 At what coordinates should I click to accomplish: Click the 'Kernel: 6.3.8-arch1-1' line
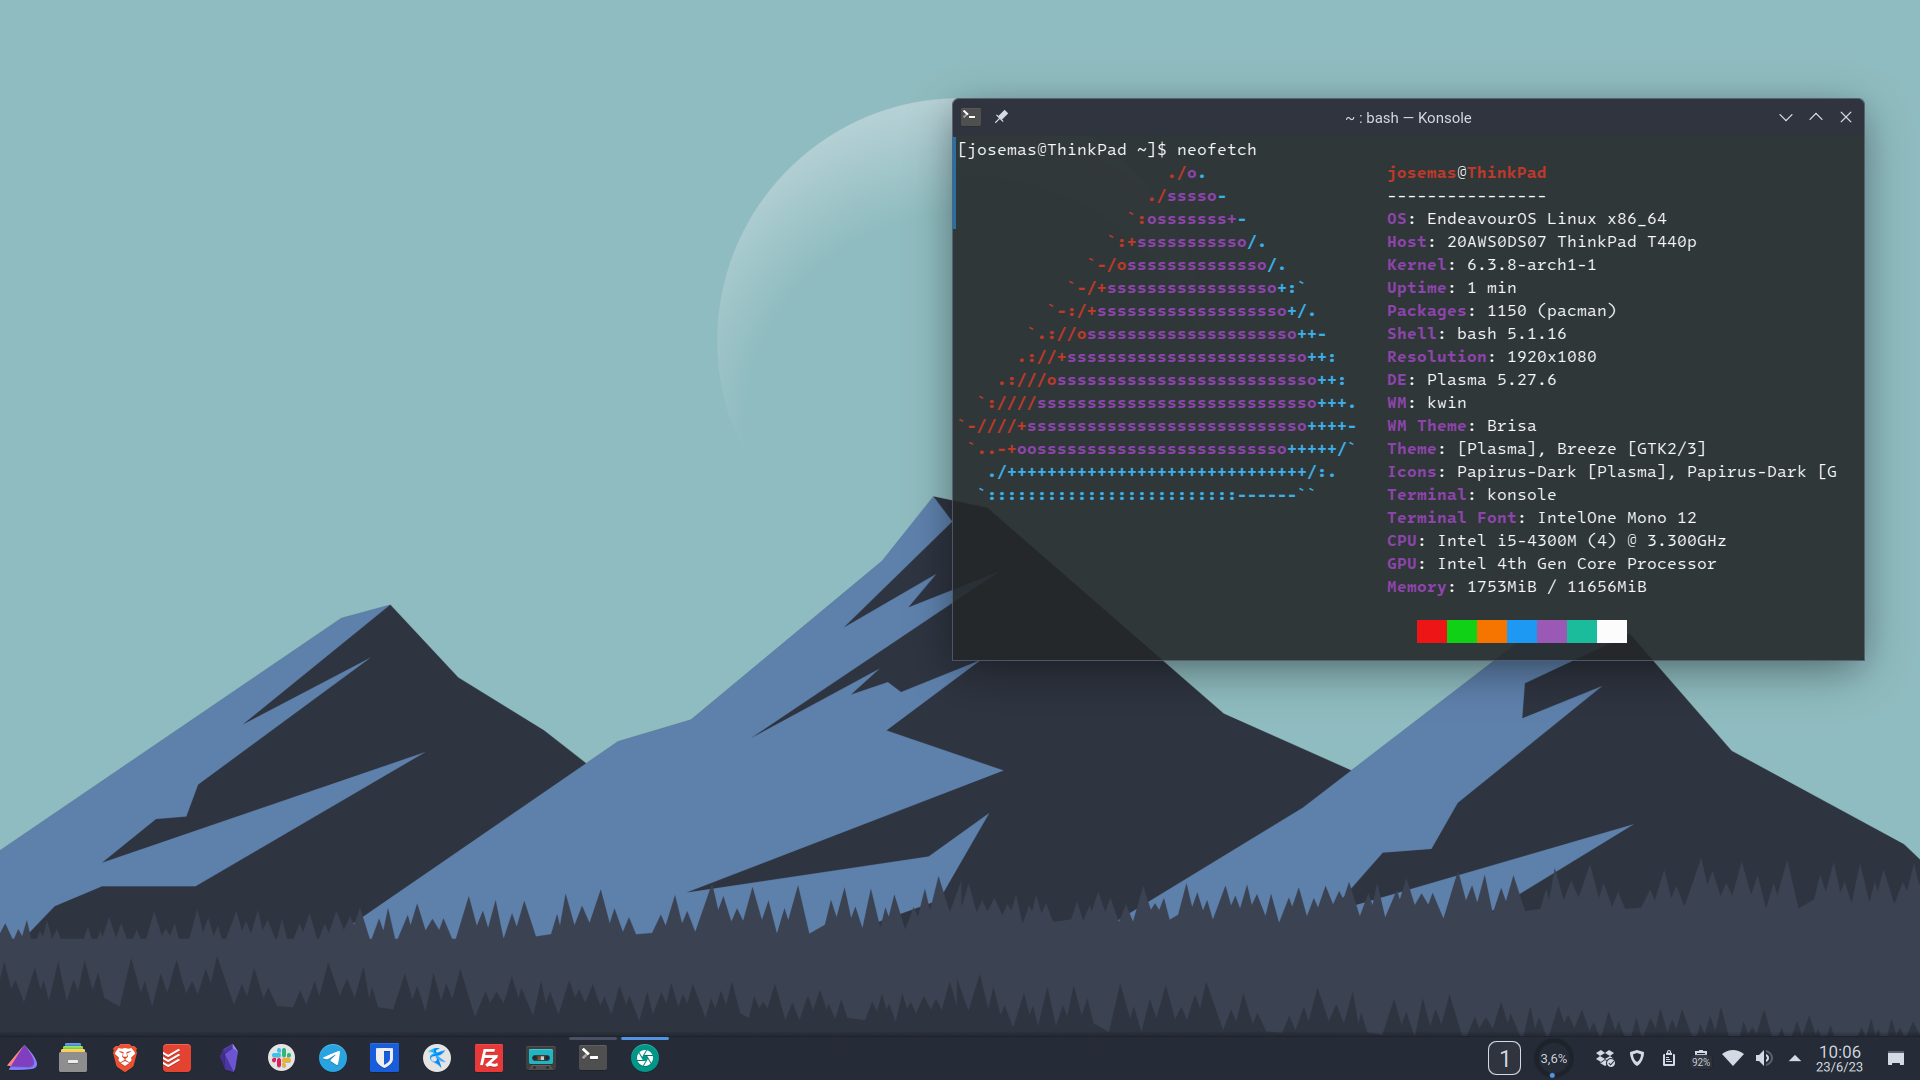(x=1491, y=265)
